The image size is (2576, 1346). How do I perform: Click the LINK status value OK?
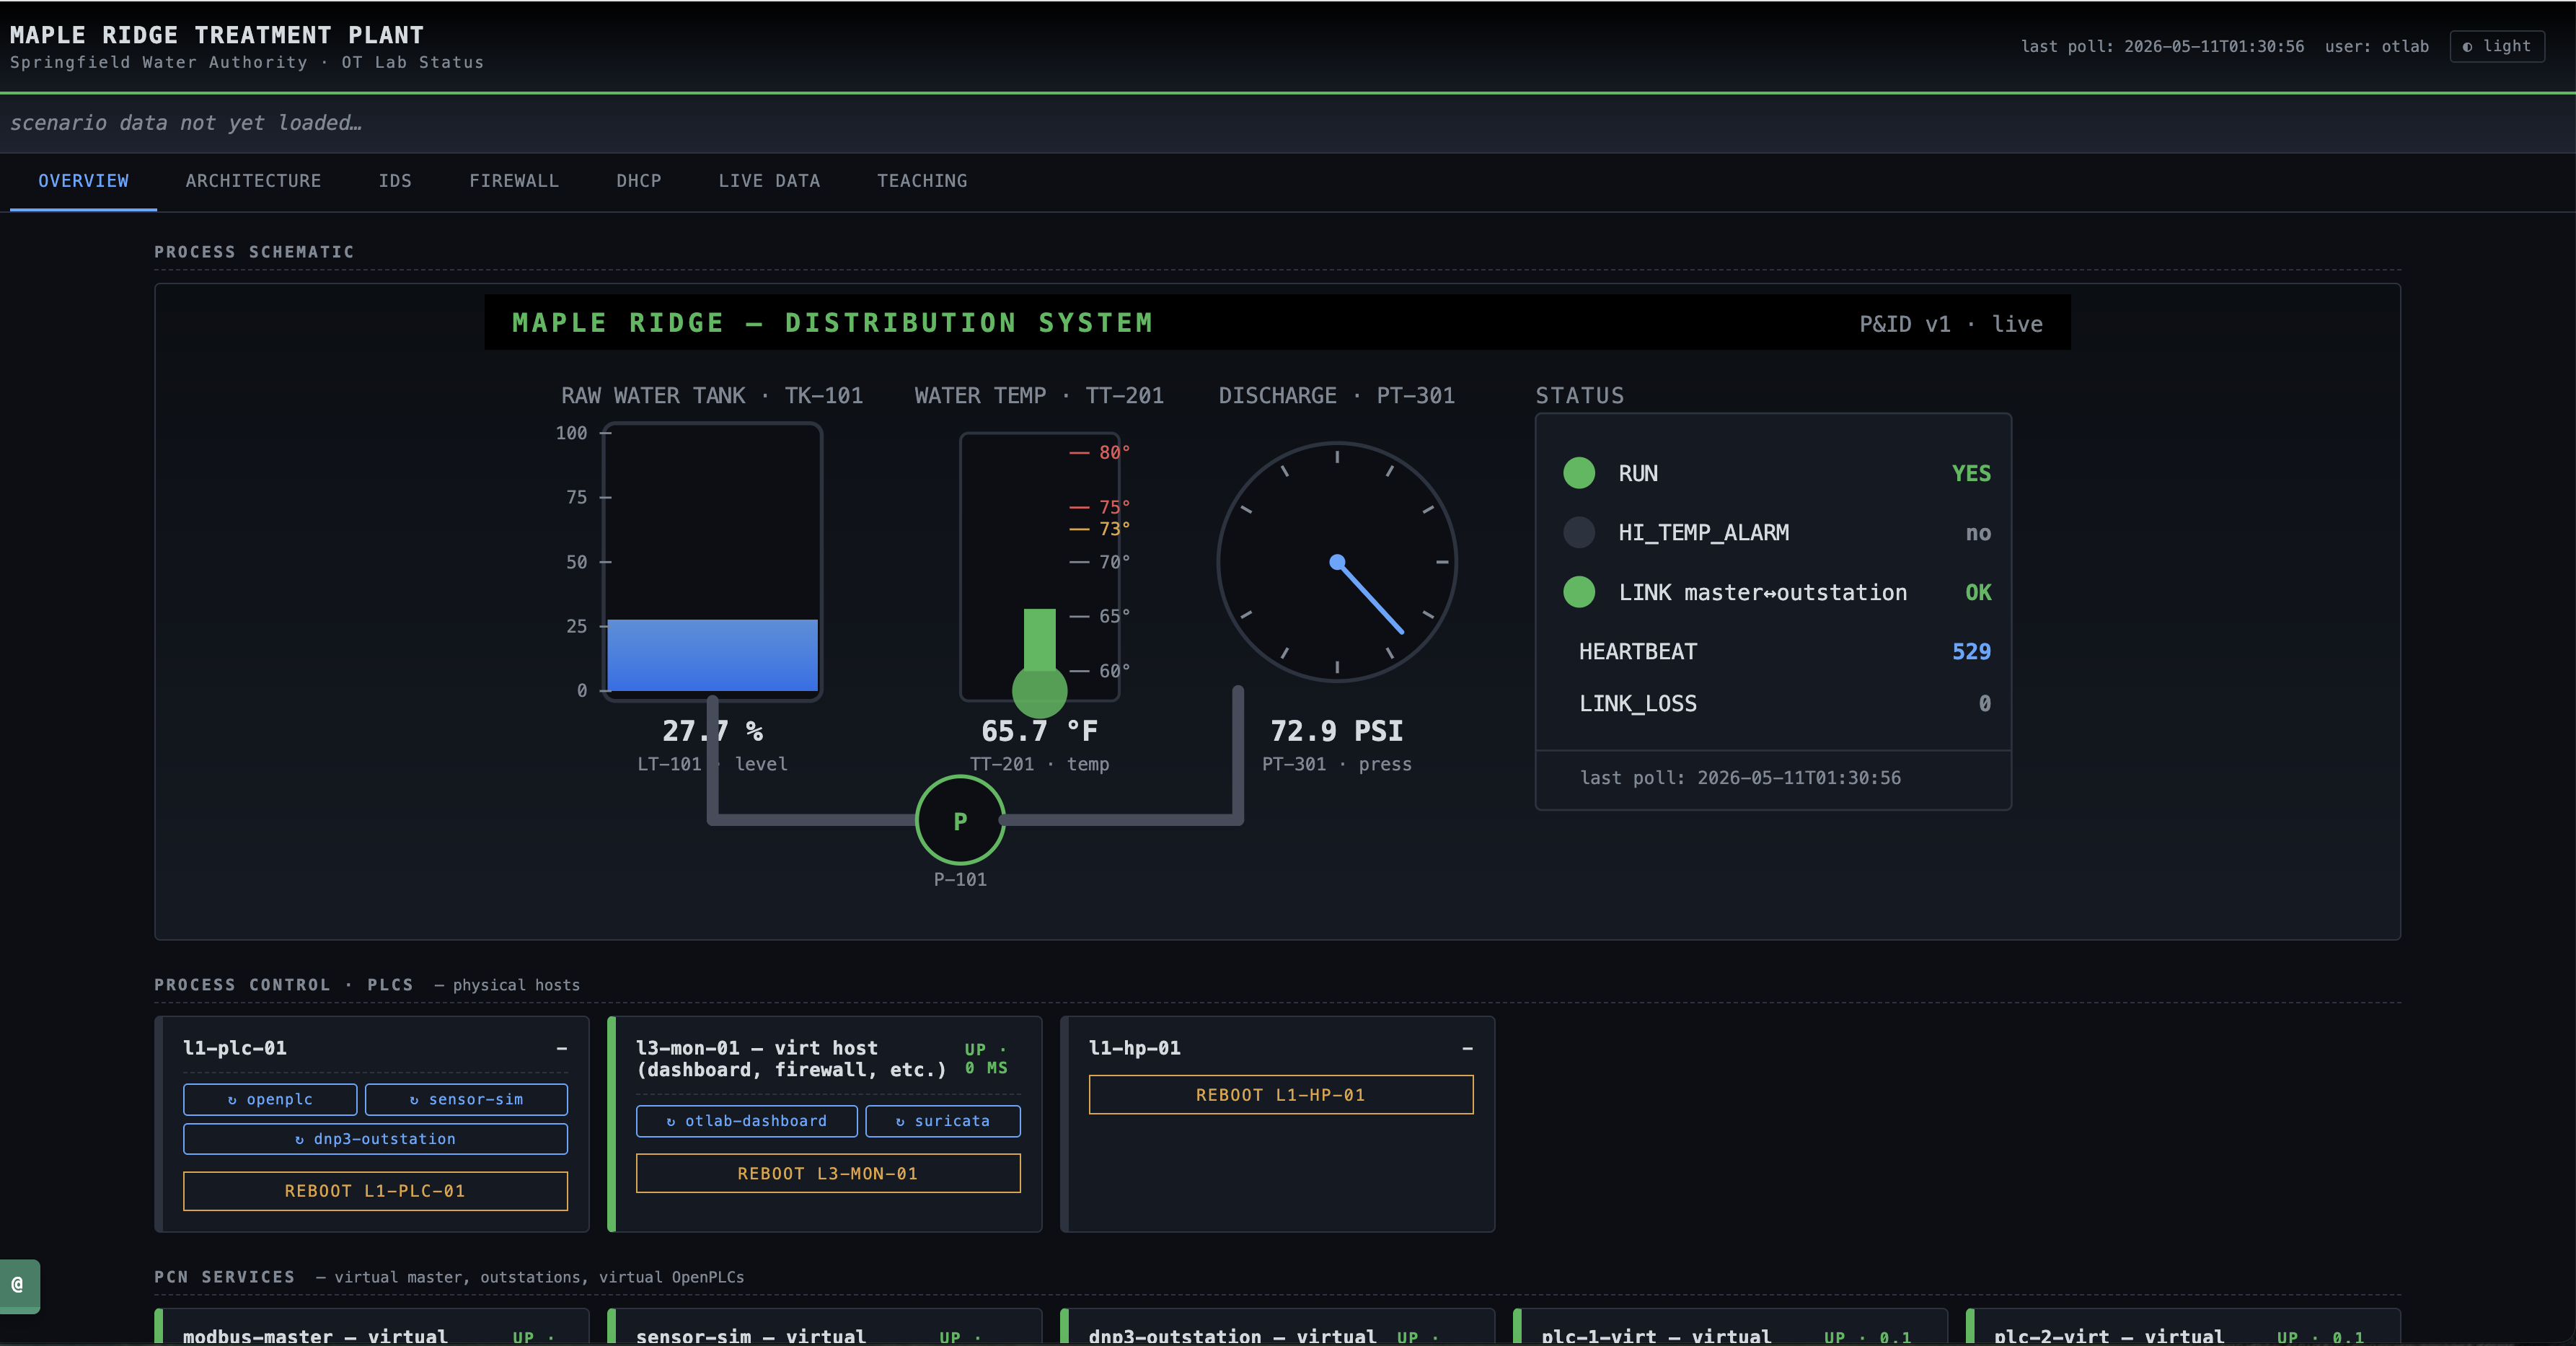pos(1978,593)
